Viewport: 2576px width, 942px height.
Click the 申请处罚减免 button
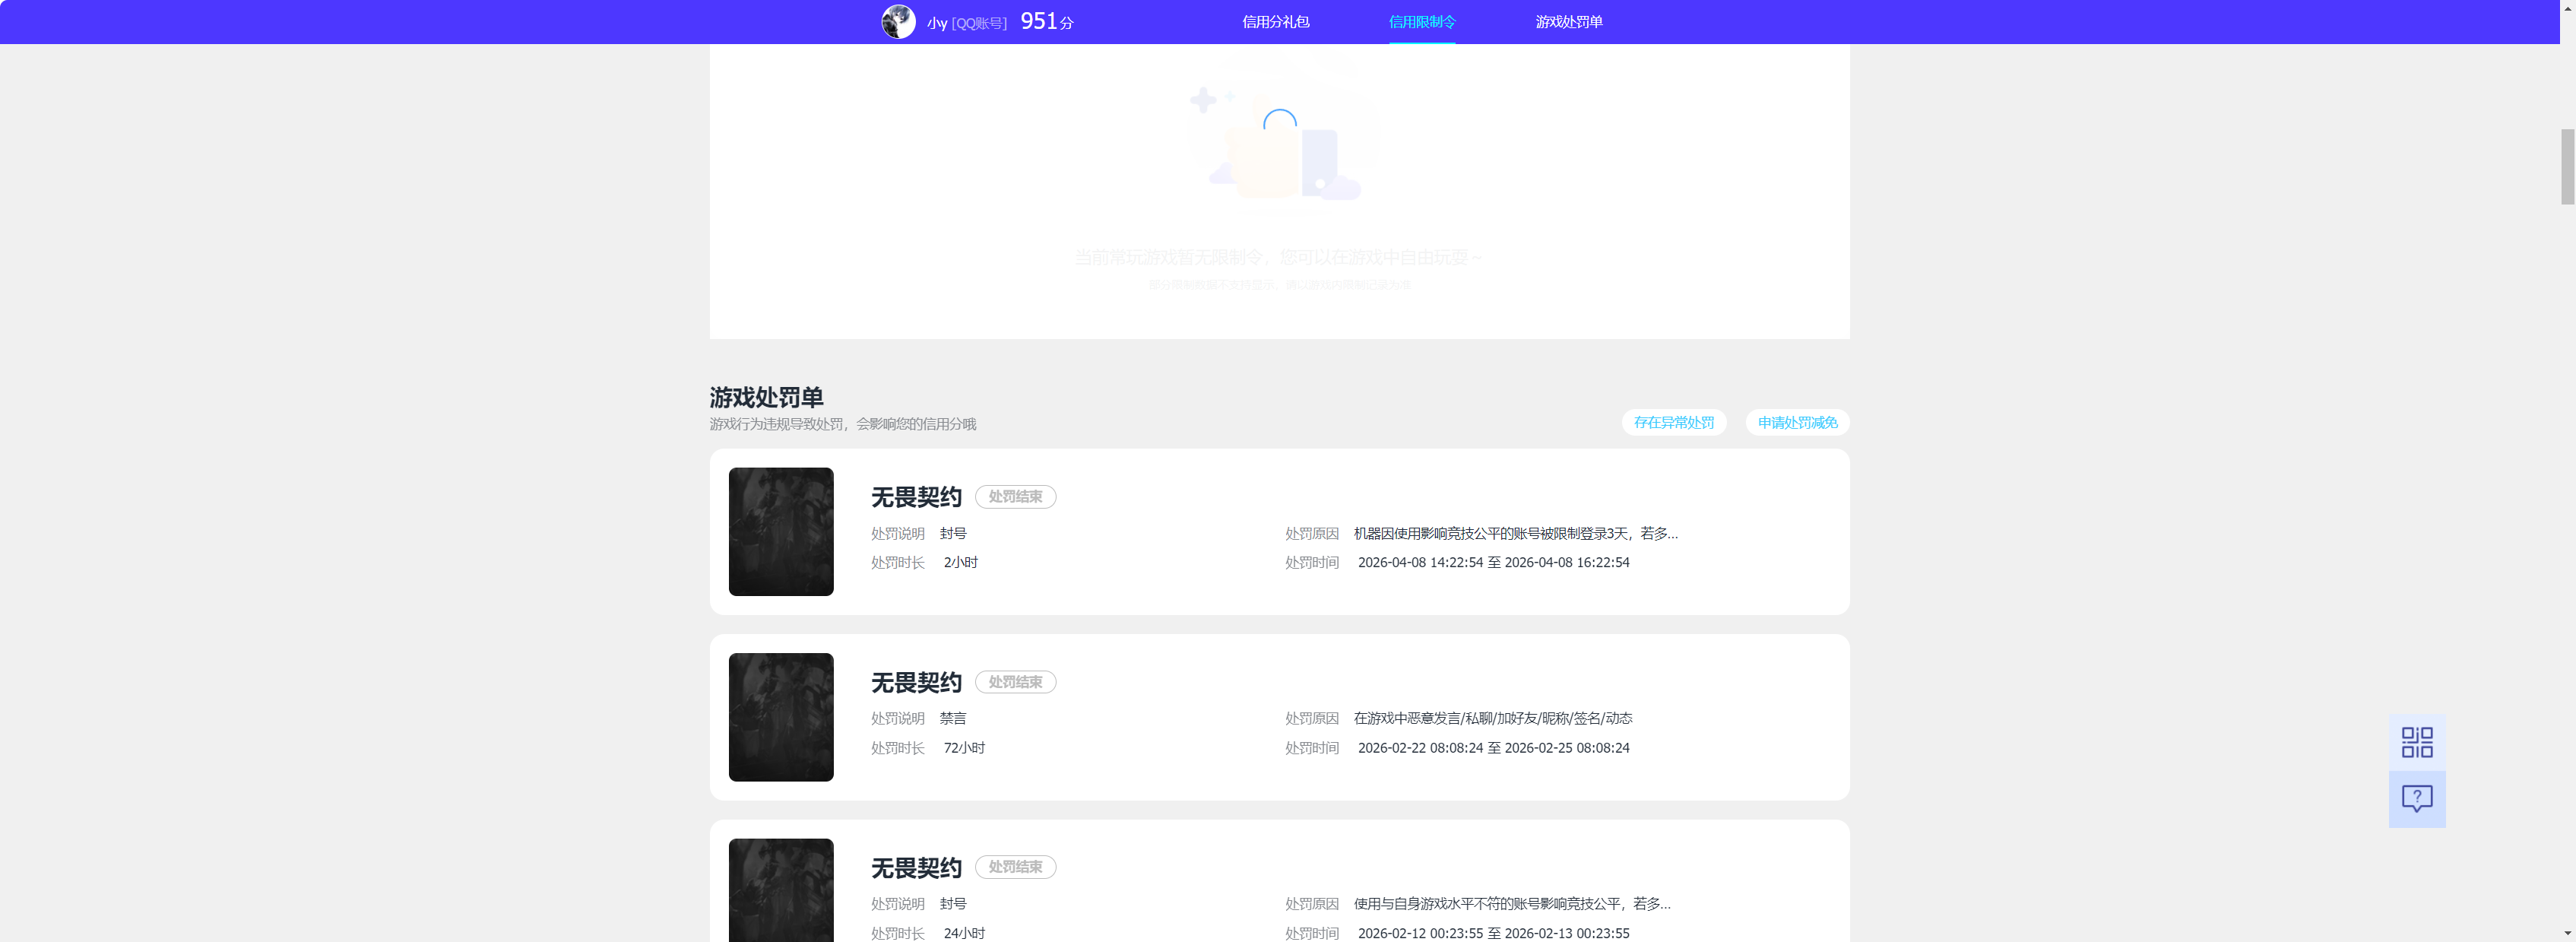coord(1797,422)
